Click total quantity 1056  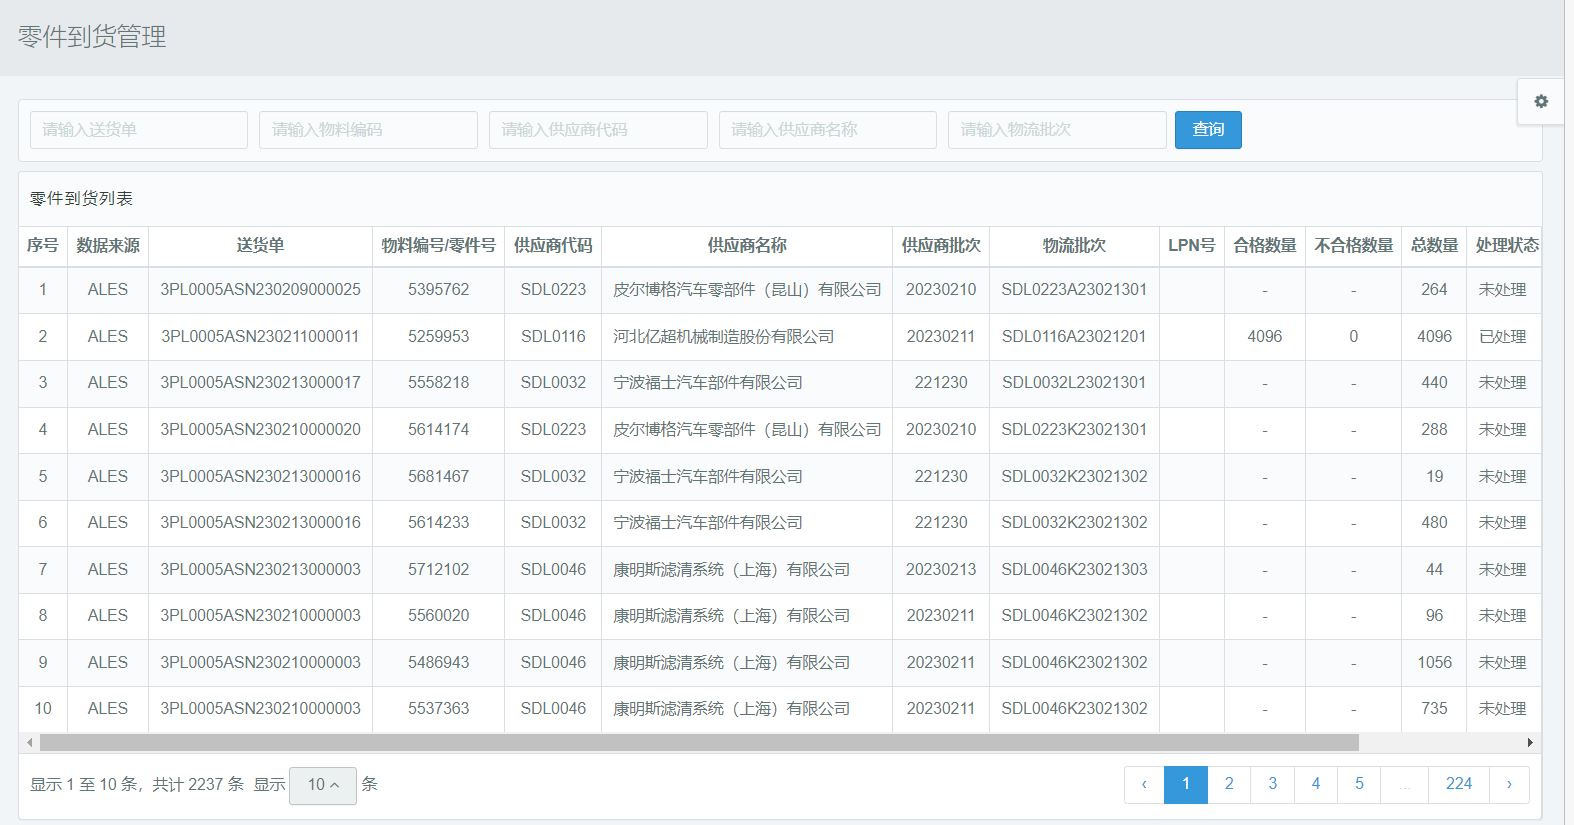(1434, 663)
